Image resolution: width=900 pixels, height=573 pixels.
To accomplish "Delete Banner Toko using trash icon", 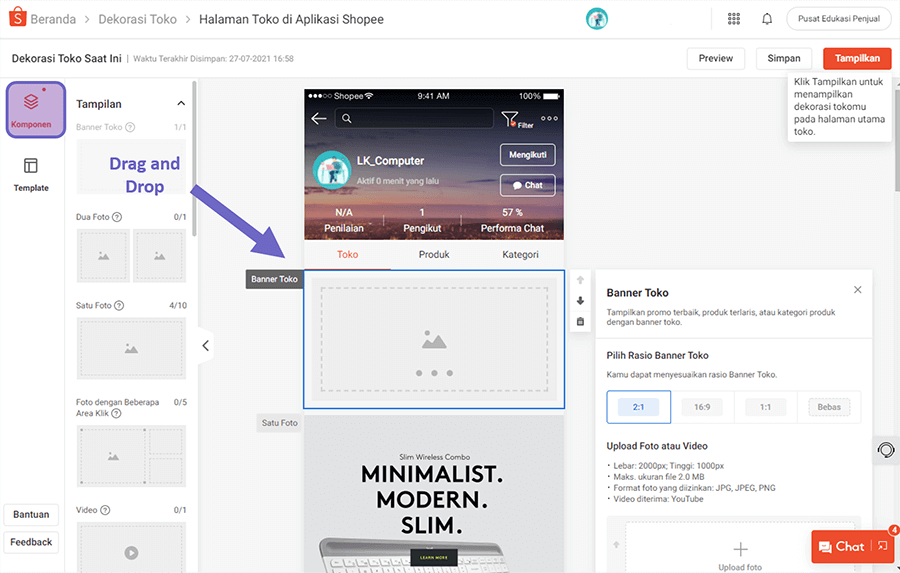I will [x=581, y=321].
